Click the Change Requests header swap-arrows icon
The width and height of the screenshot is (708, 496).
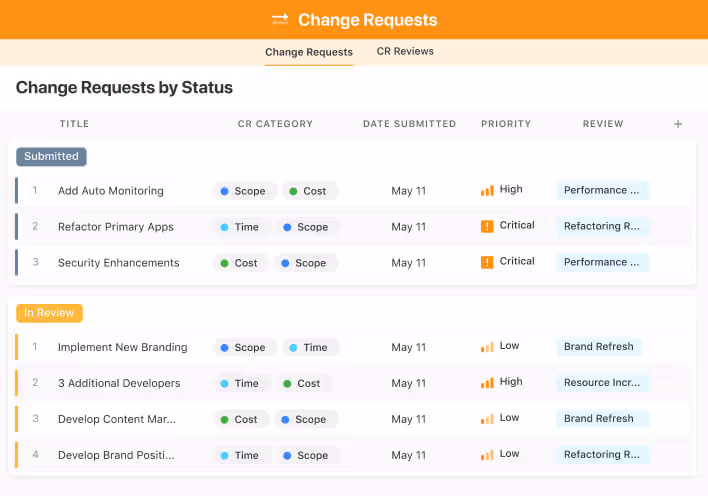click(280, 20)
